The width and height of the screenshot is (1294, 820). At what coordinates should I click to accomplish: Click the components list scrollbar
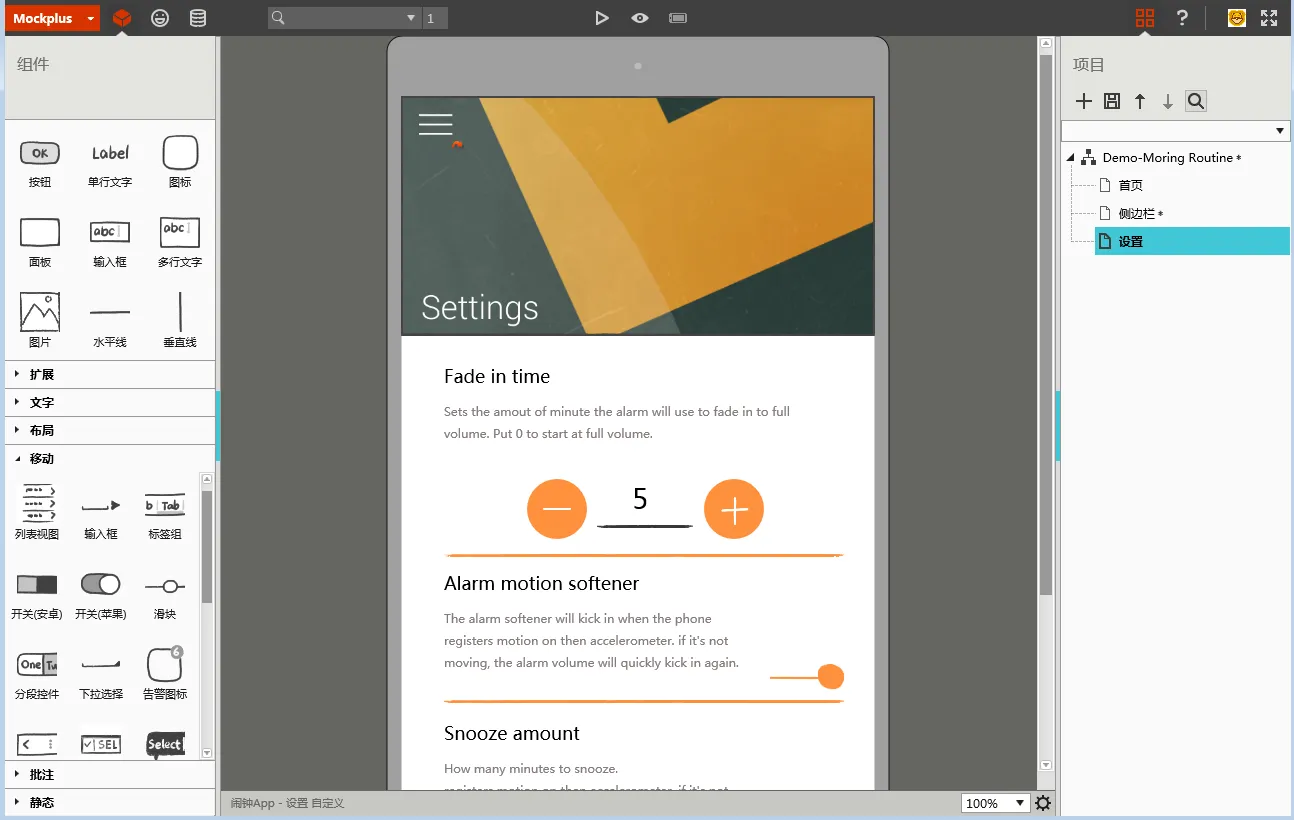click(x=207, y=546)
